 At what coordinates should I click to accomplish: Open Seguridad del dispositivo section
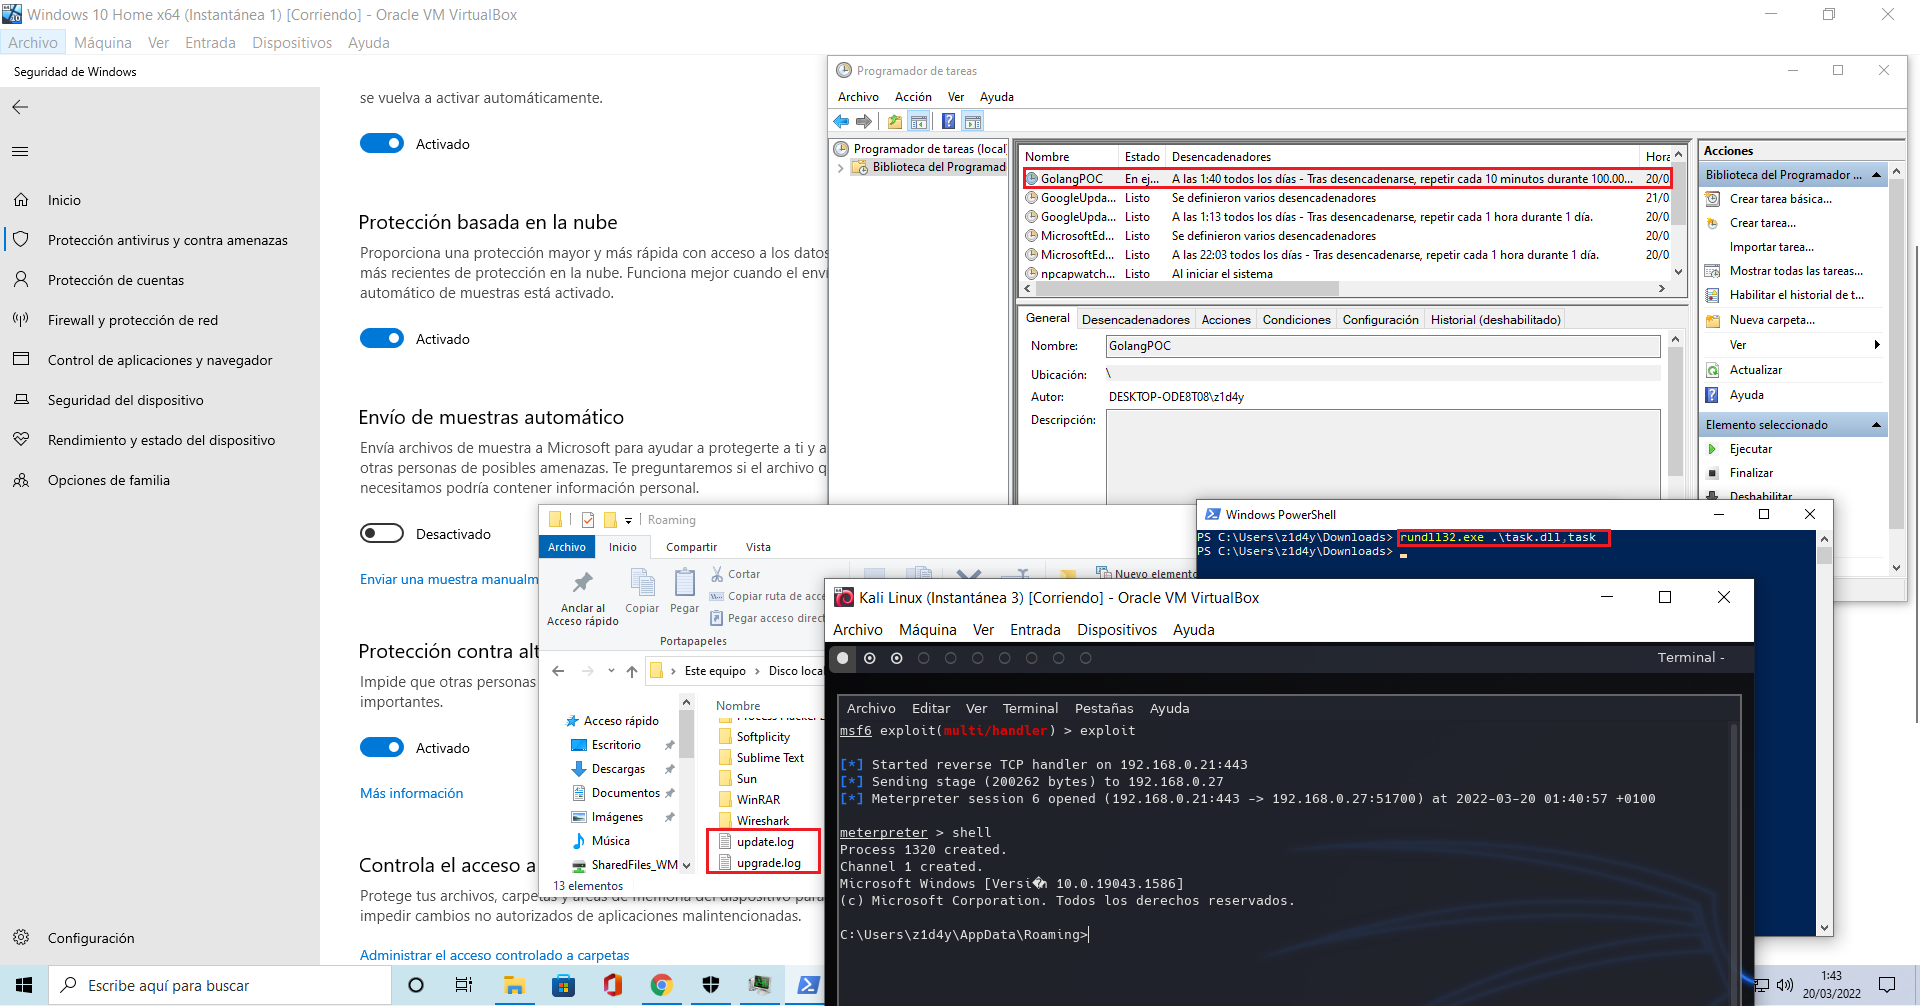tap(126, 400)
